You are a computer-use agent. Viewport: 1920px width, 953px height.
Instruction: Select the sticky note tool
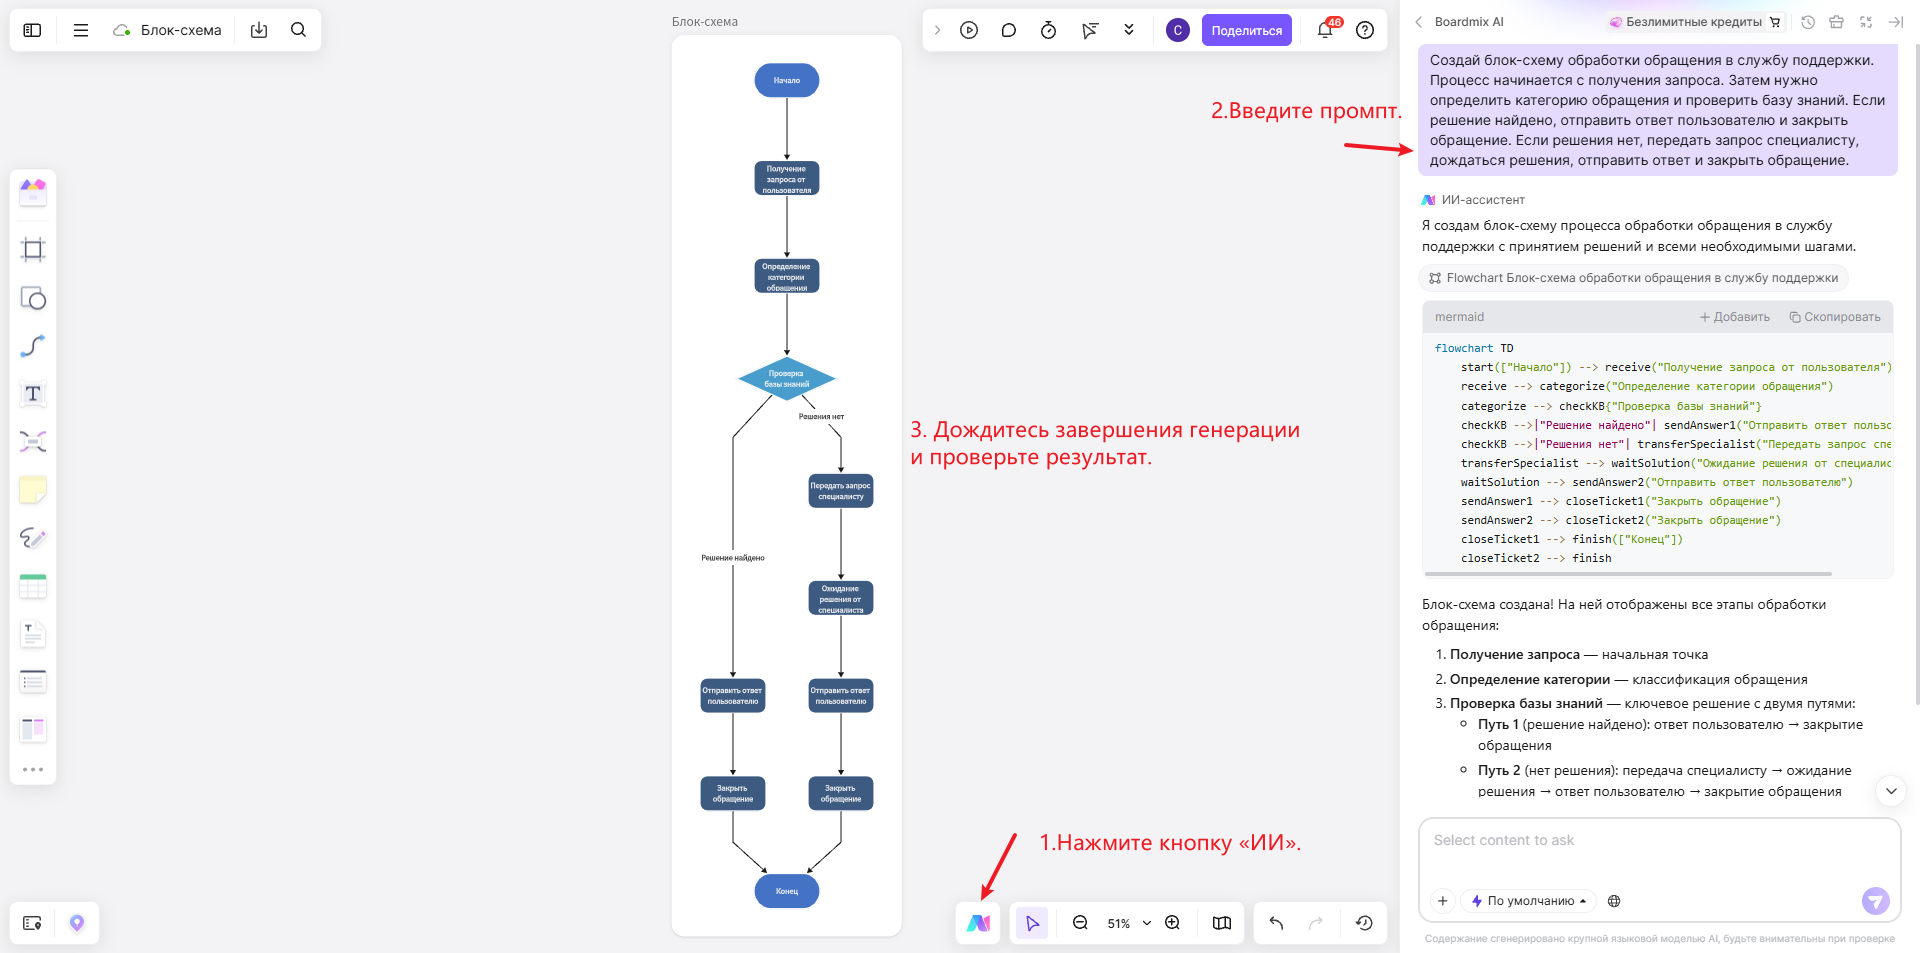tap(33, 490)
